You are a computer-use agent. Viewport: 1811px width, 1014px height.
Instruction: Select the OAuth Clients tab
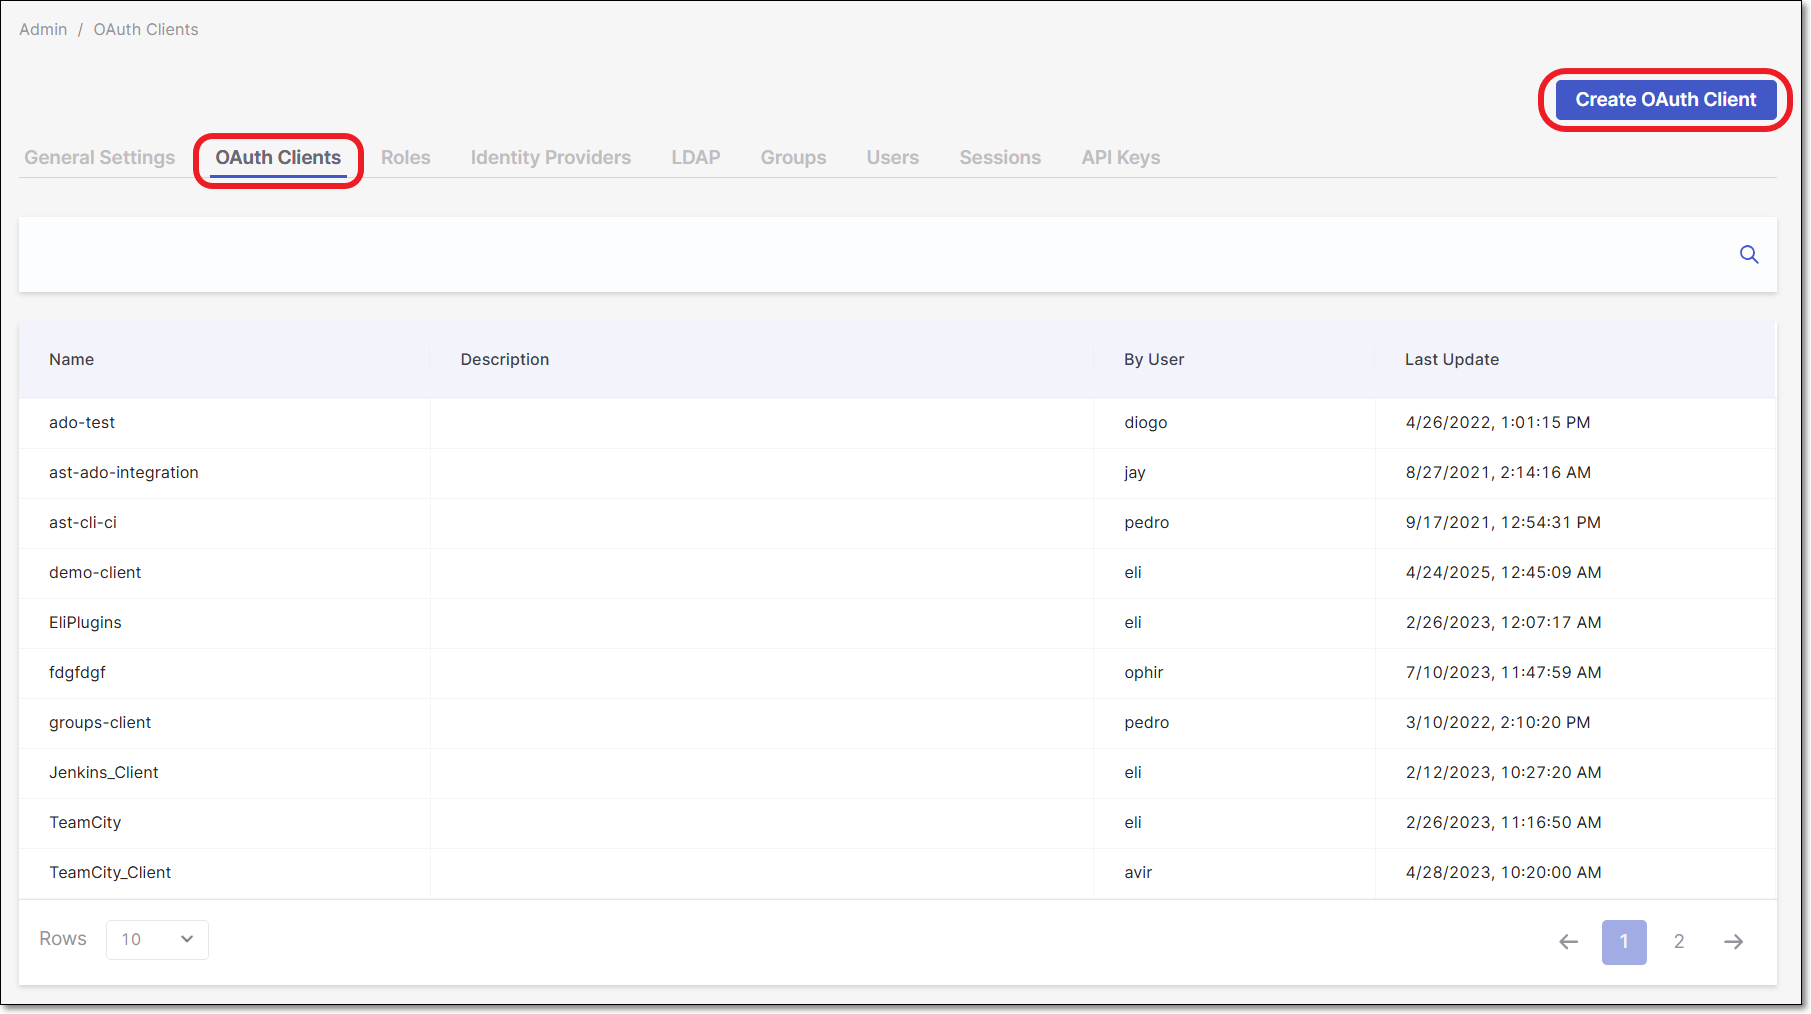coord(278,158)
